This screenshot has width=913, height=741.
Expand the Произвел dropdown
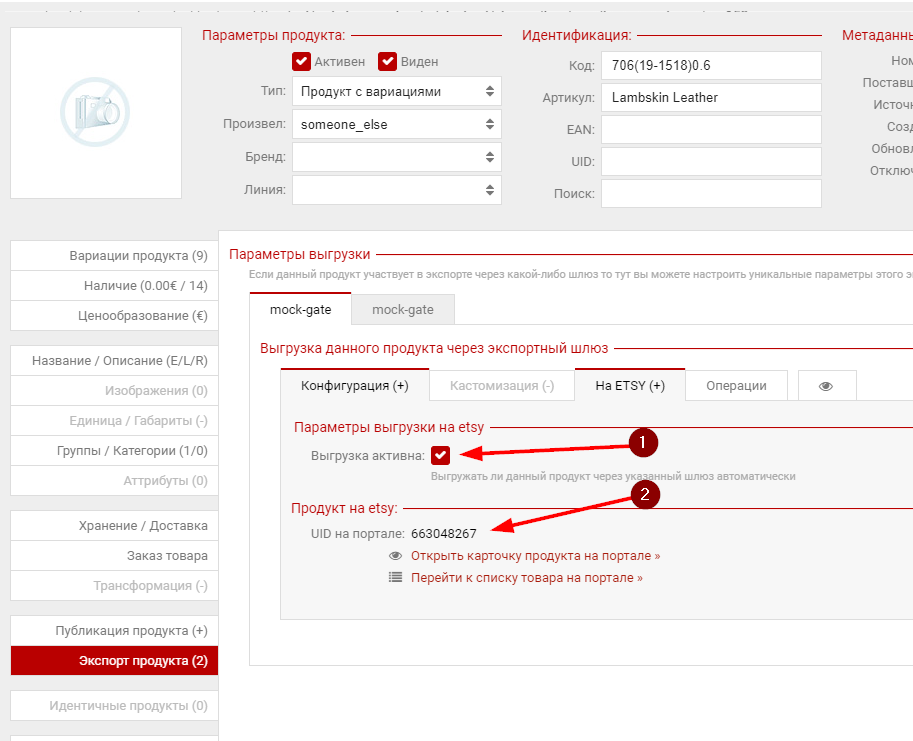396,125
